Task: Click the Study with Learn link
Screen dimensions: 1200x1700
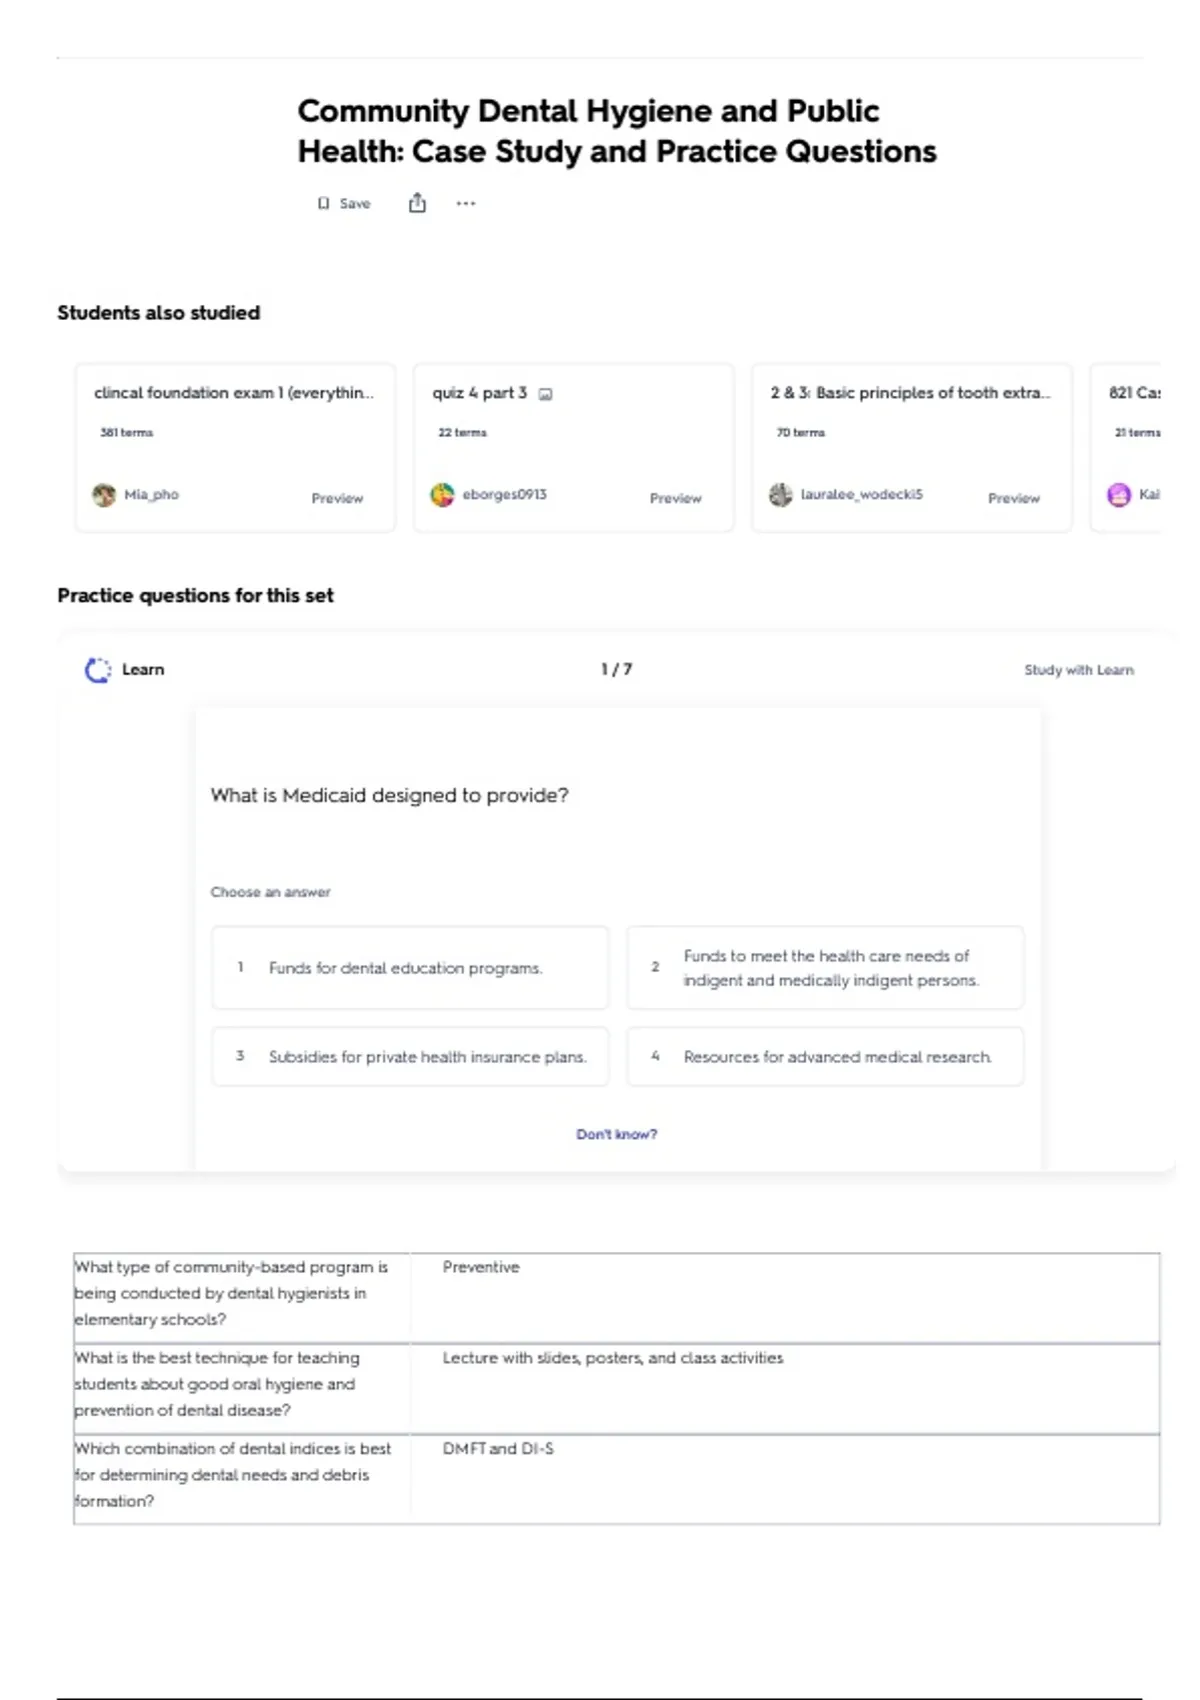Action: click(x=1079, y=670)
